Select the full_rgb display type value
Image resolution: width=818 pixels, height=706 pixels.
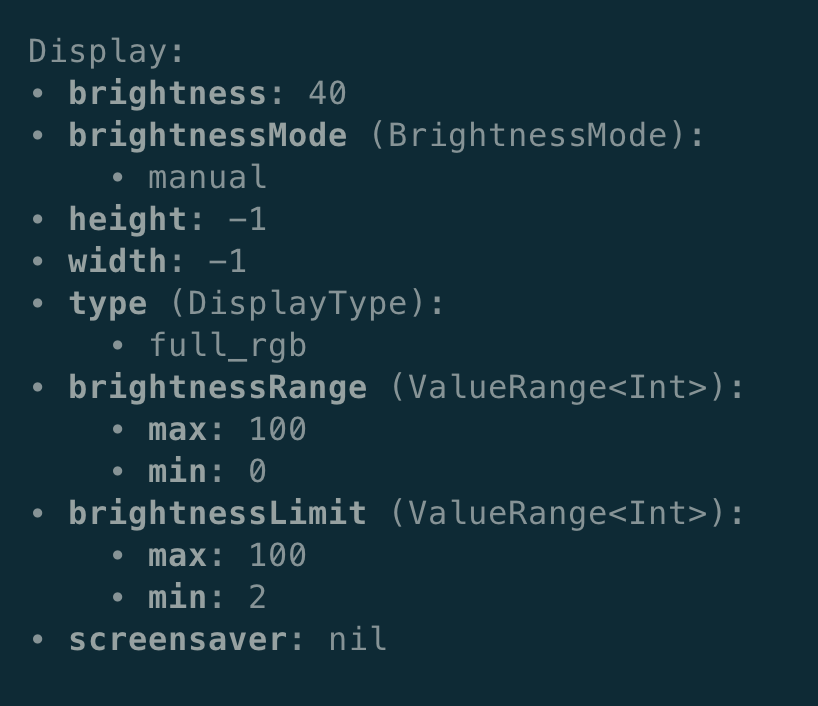[227, 345]
